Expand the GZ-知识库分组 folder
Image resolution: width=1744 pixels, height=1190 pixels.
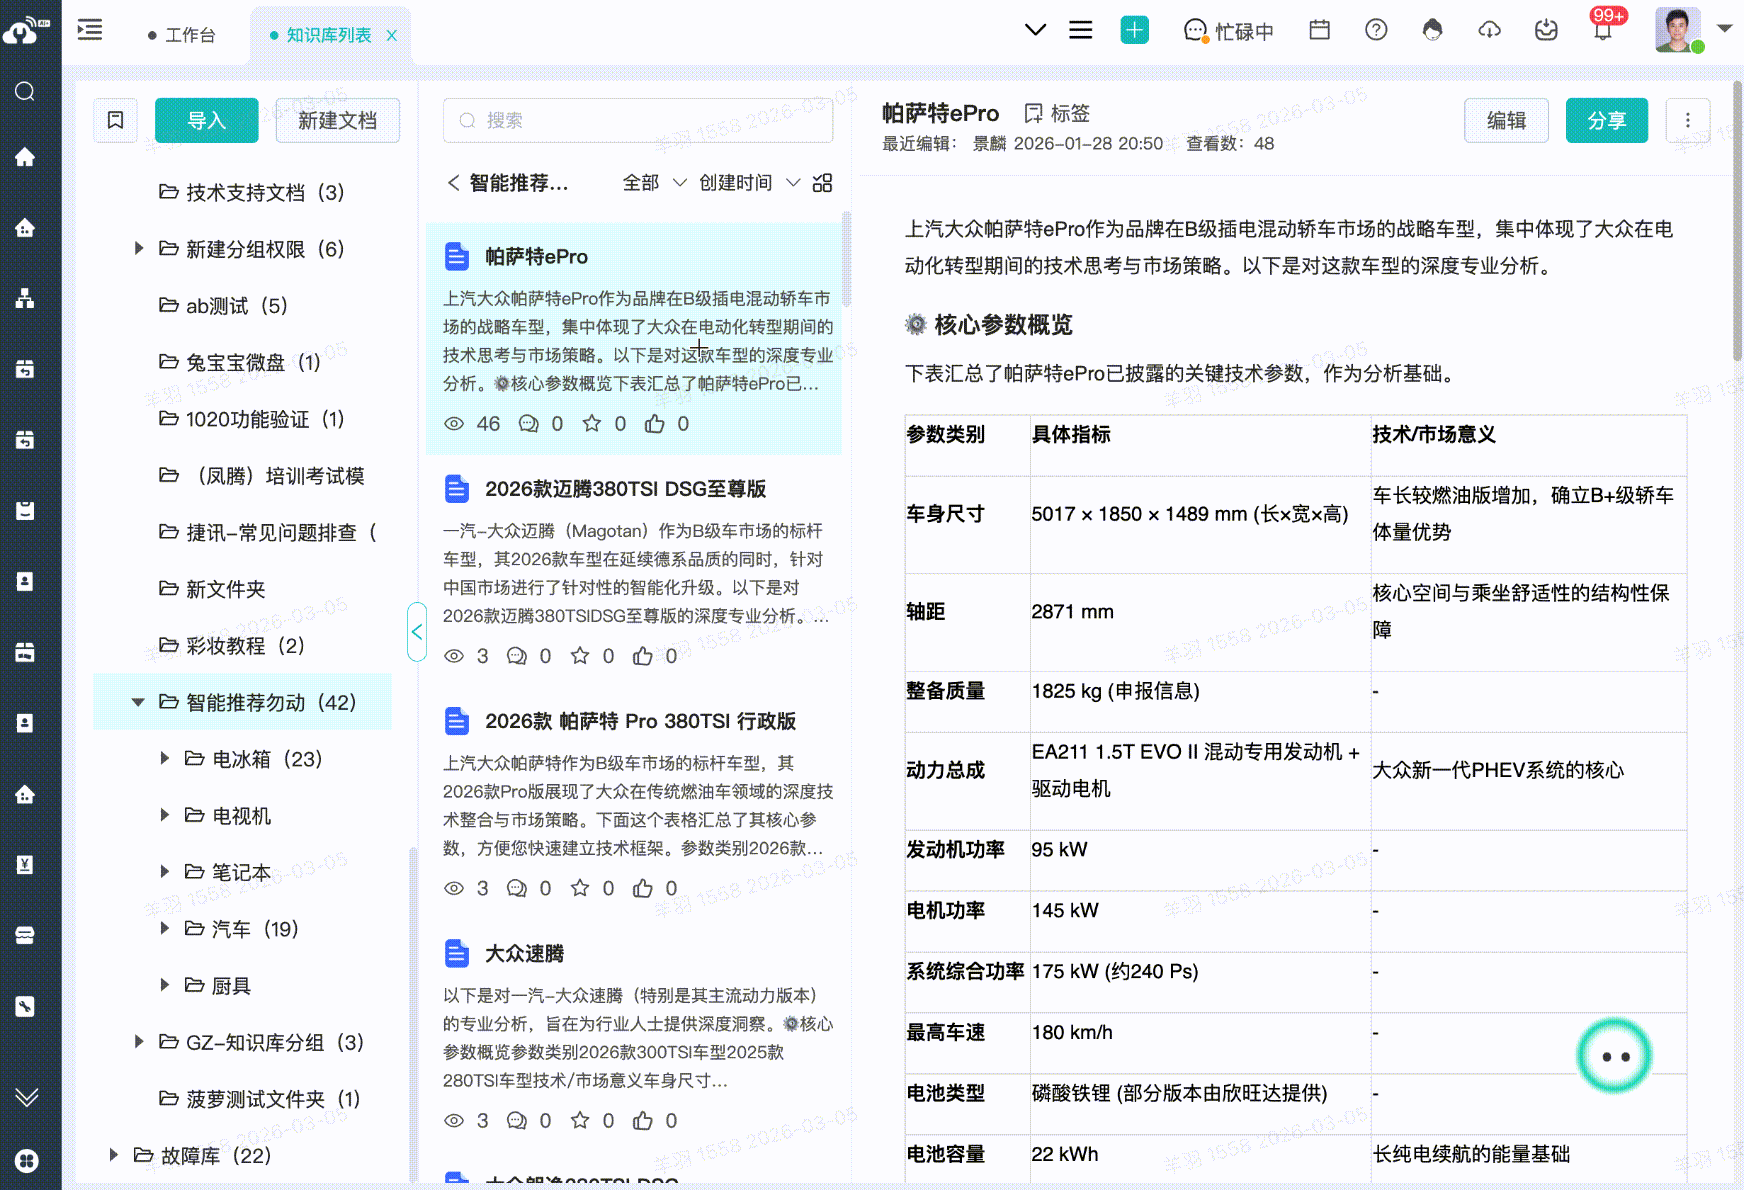(139, 1042)
